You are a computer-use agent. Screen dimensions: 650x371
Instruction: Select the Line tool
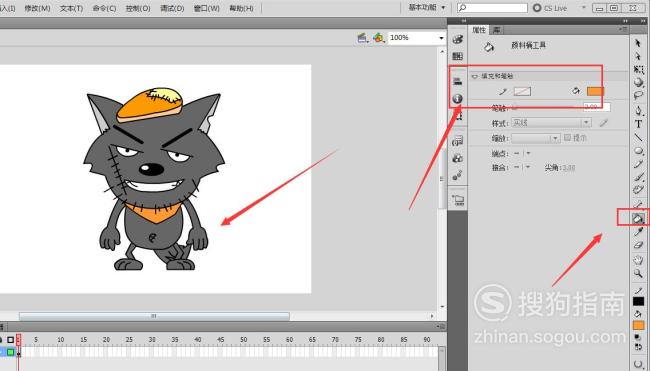(x=638, y=137)
